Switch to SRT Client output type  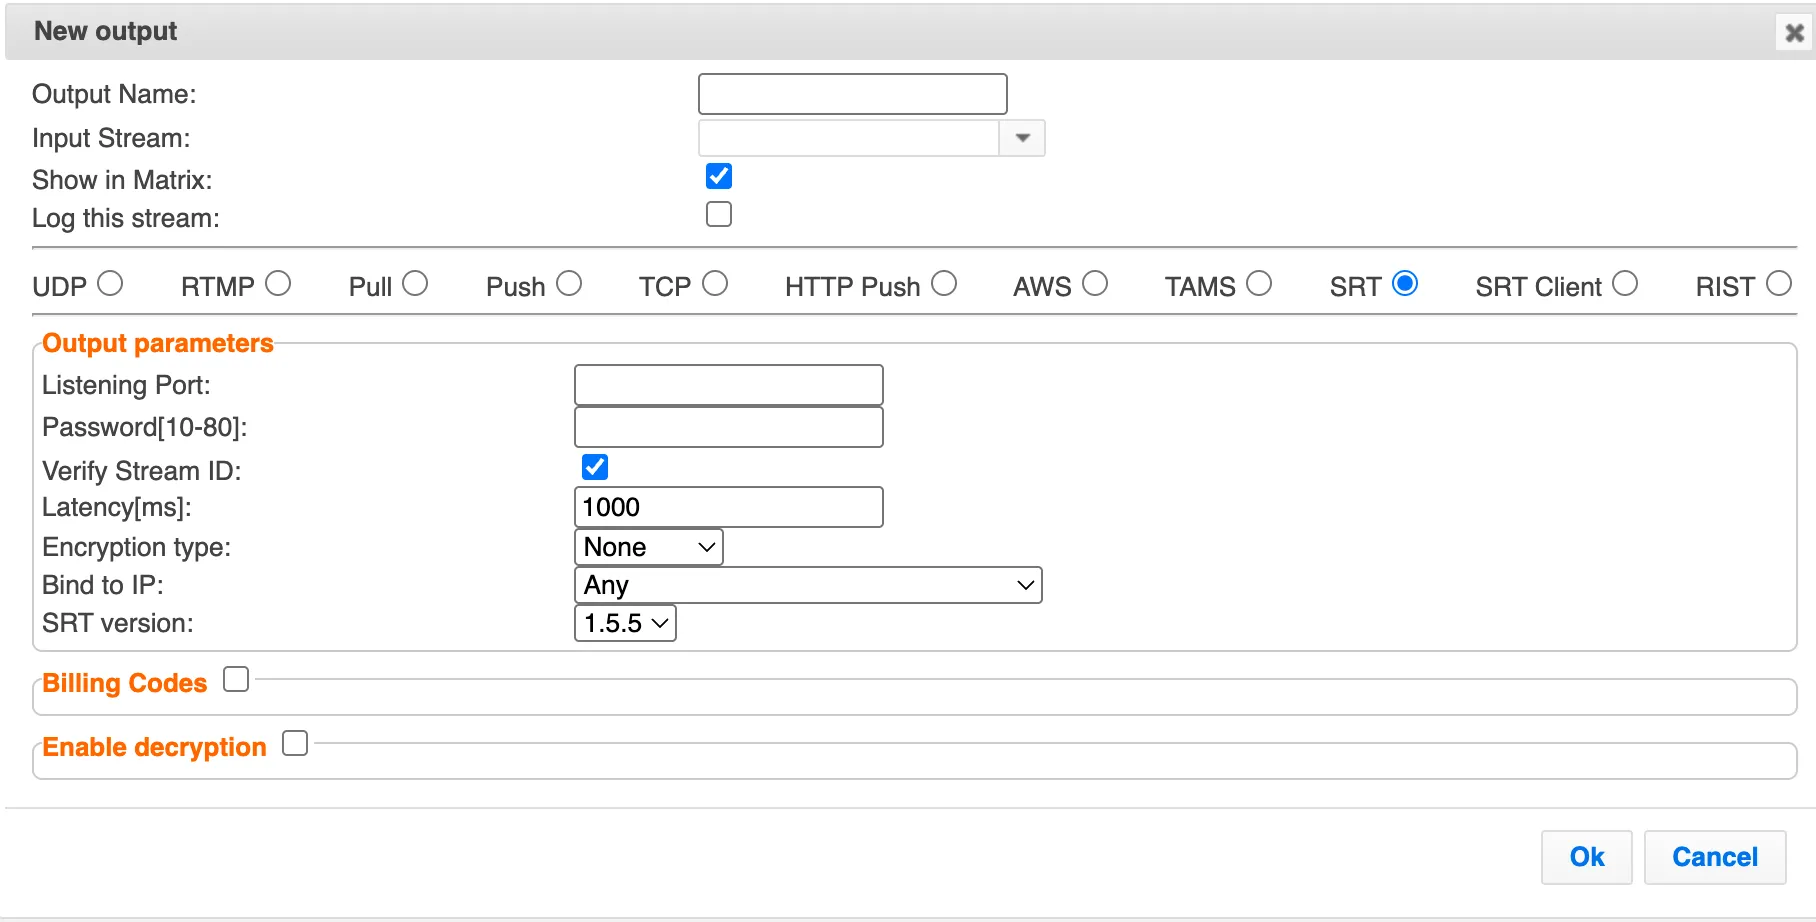tap(1625, 284)
